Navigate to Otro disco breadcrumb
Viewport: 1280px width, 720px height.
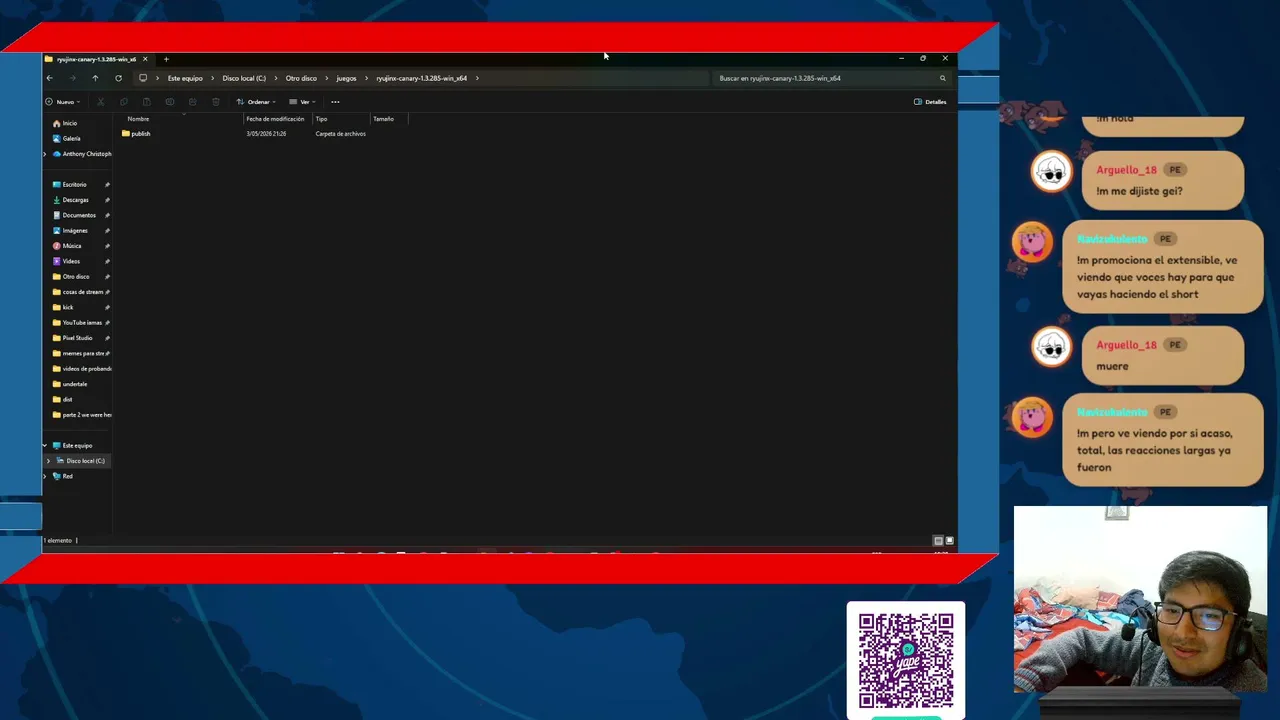[301, 78]
